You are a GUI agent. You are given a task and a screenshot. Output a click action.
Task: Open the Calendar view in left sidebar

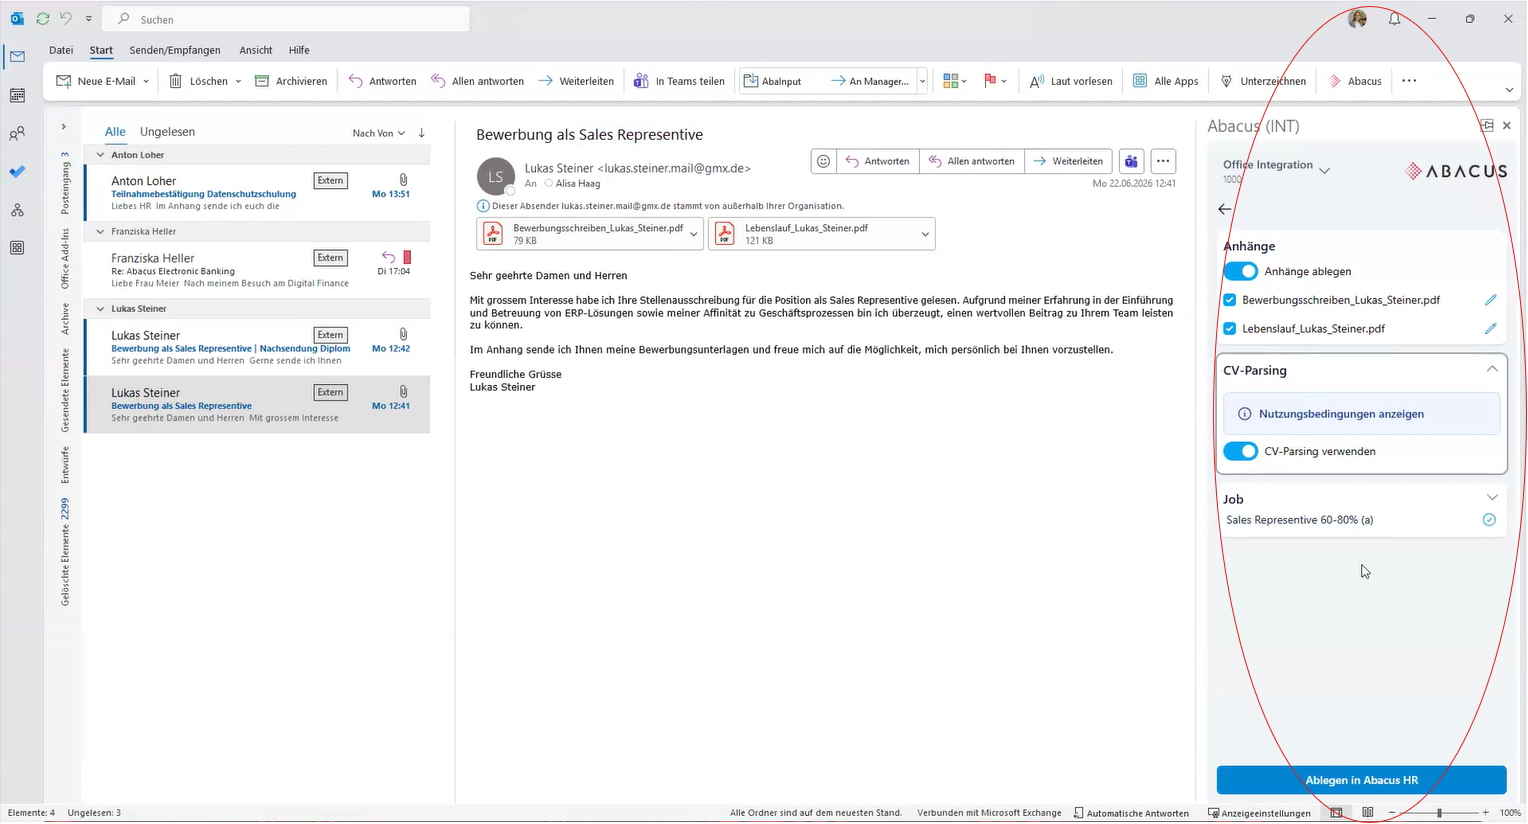[x=17, y=95]
